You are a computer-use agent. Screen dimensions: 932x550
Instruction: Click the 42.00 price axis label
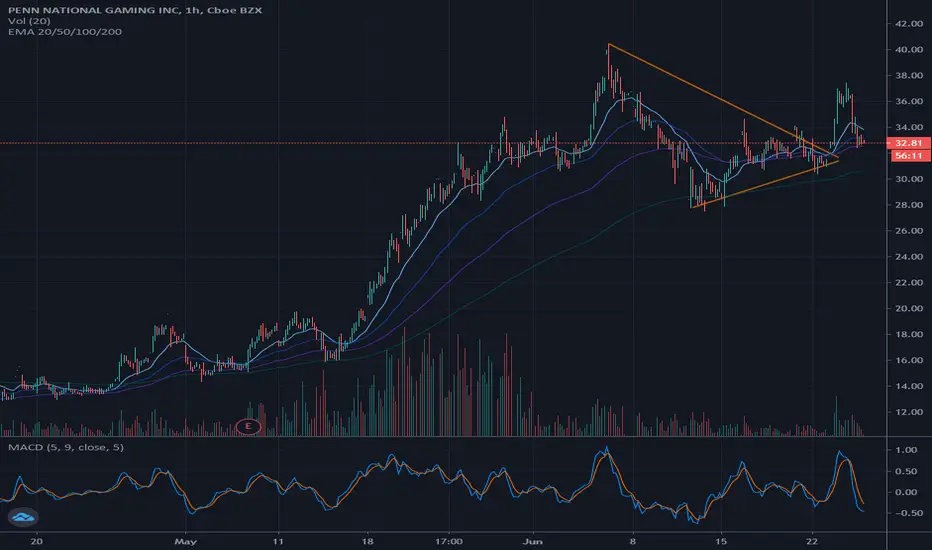pyautogui.click(x=909, y=24)
